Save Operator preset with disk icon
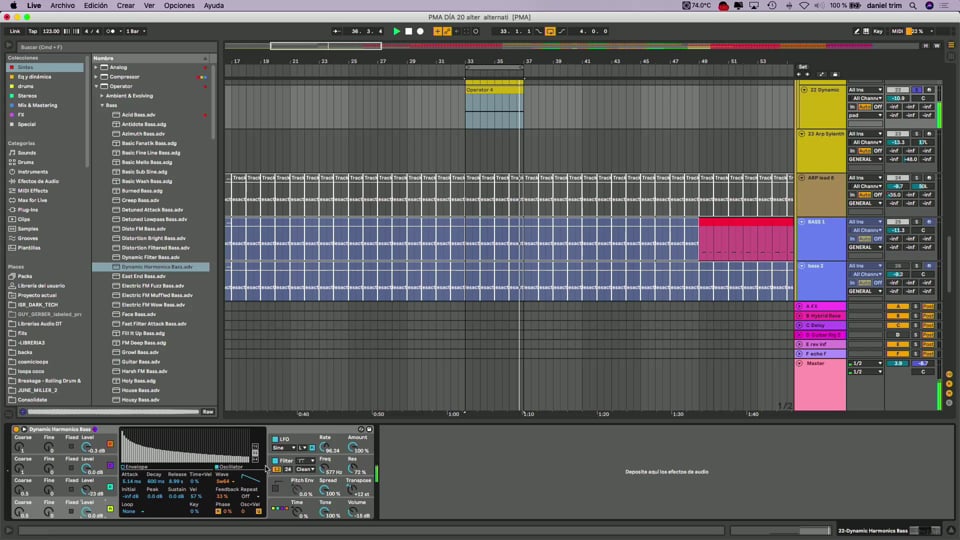 [x=369, y=429]
